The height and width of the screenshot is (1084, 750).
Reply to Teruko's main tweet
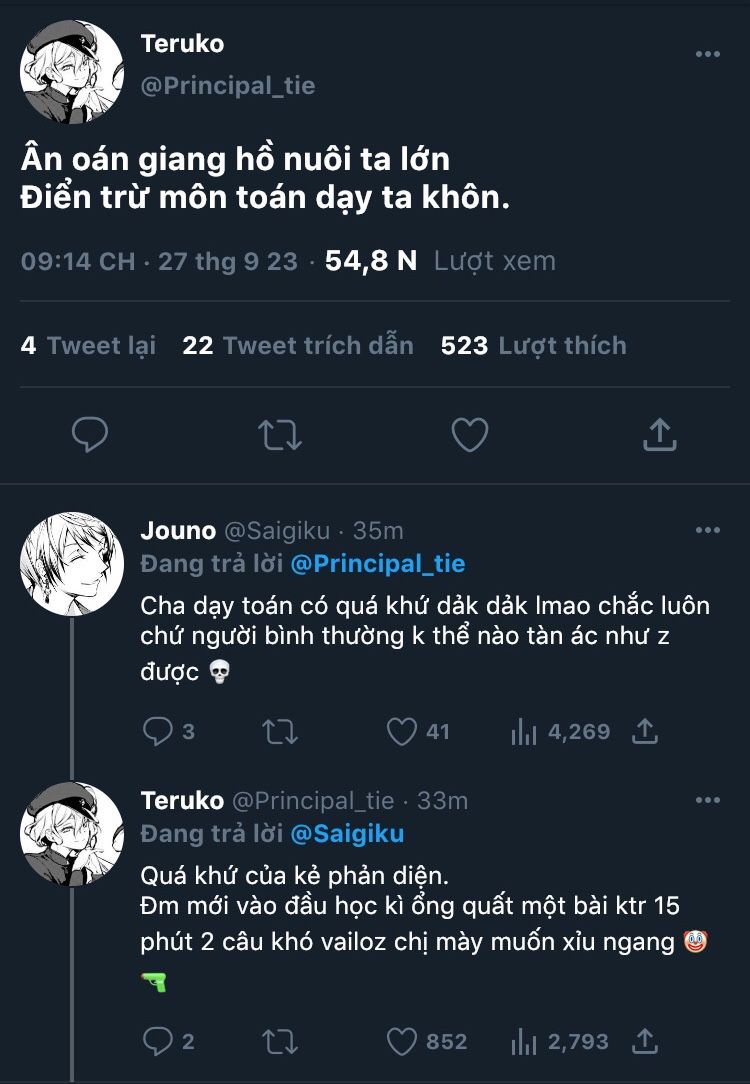pos(90,435)
